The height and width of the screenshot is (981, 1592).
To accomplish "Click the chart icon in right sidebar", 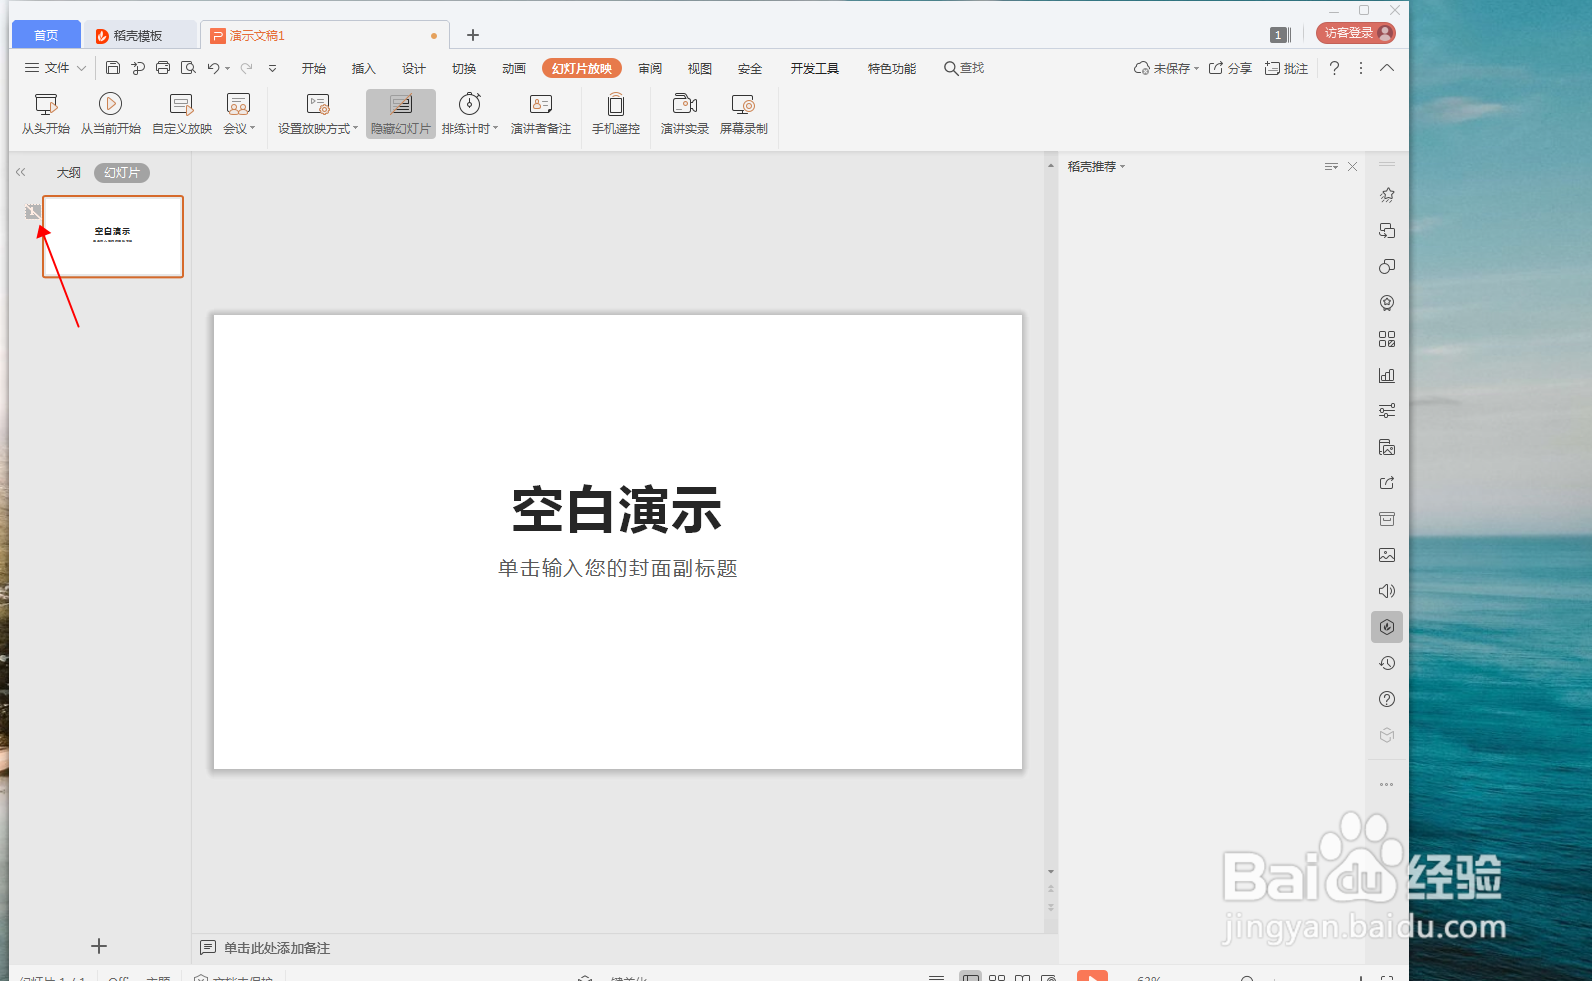I will coord(1387,375).
